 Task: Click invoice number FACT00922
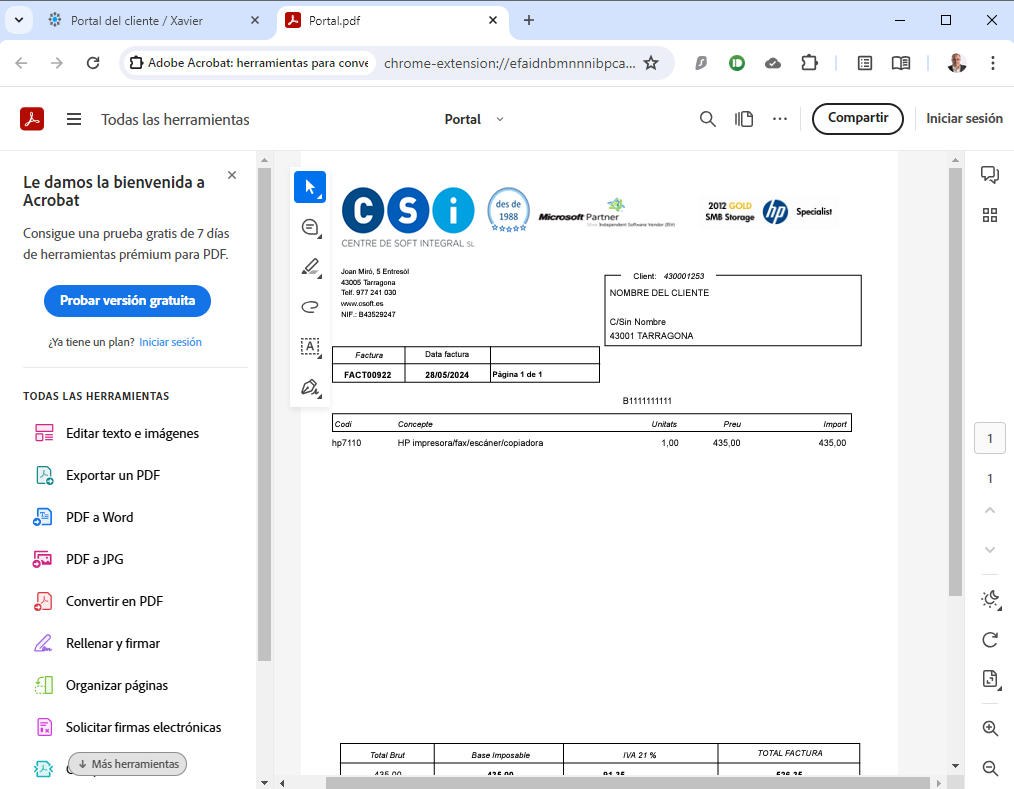coord(367,374)
